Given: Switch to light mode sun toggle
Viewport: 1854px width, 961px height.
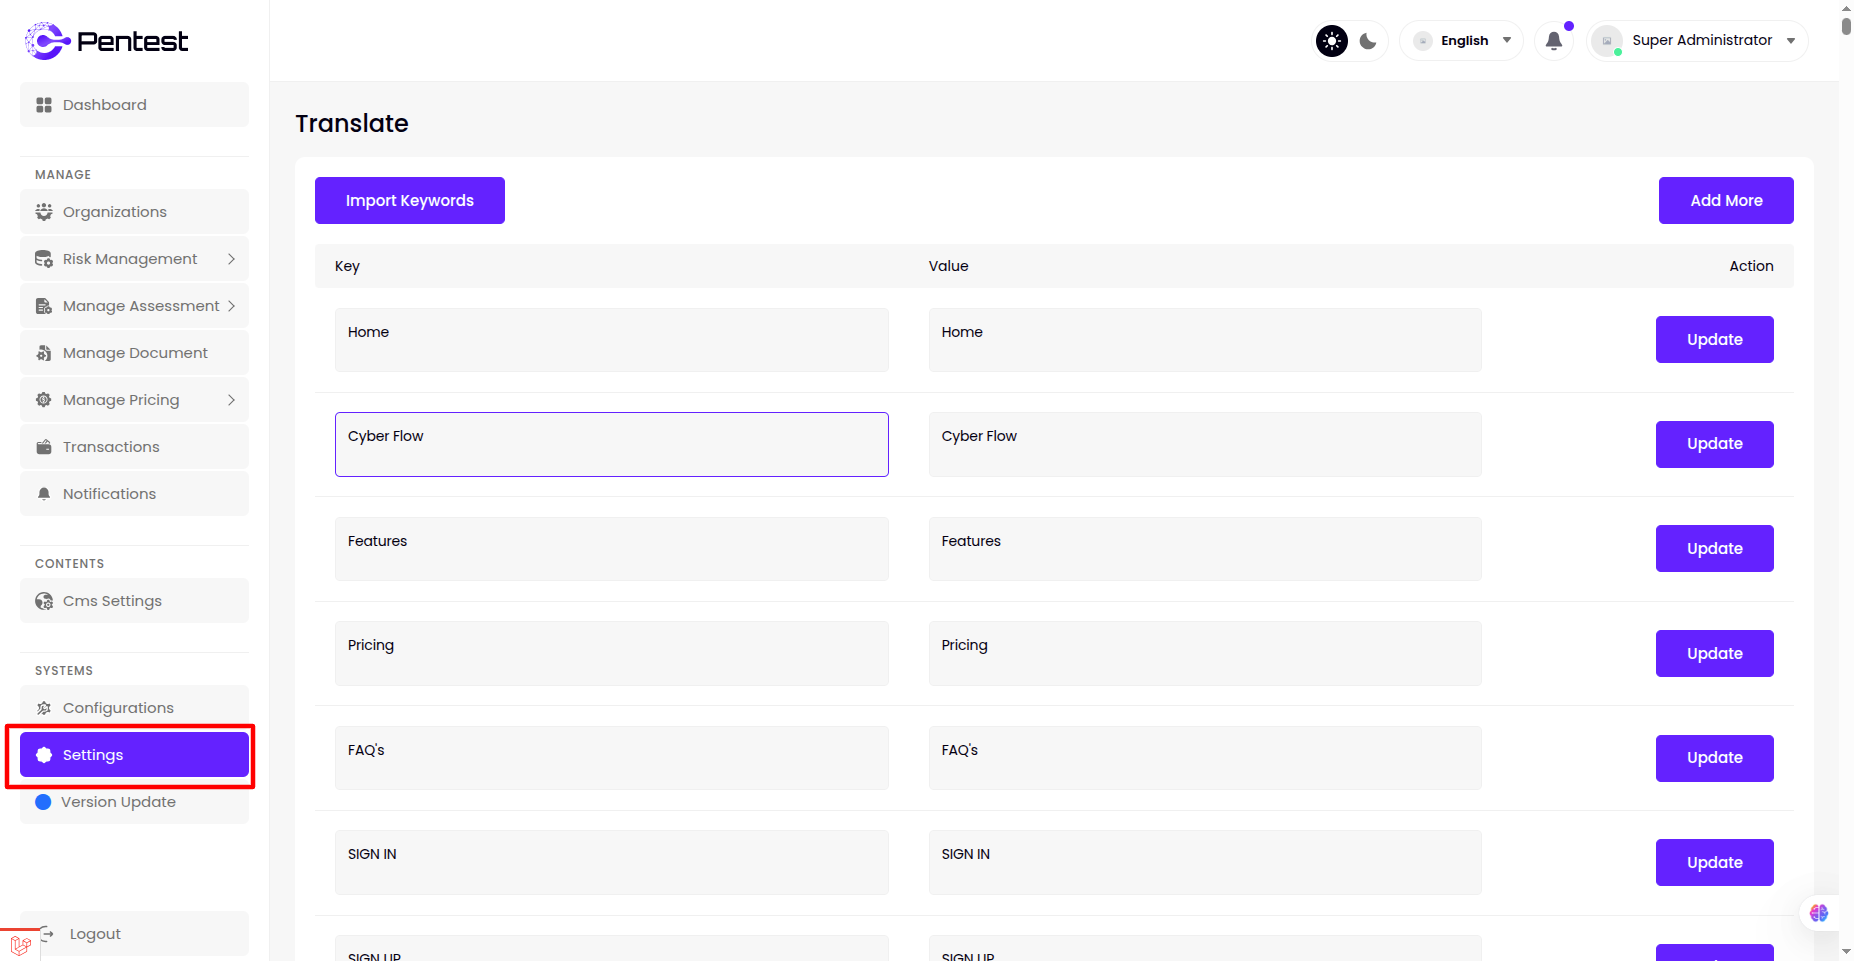Looking at the screenshot, I should coord(1331,41).
